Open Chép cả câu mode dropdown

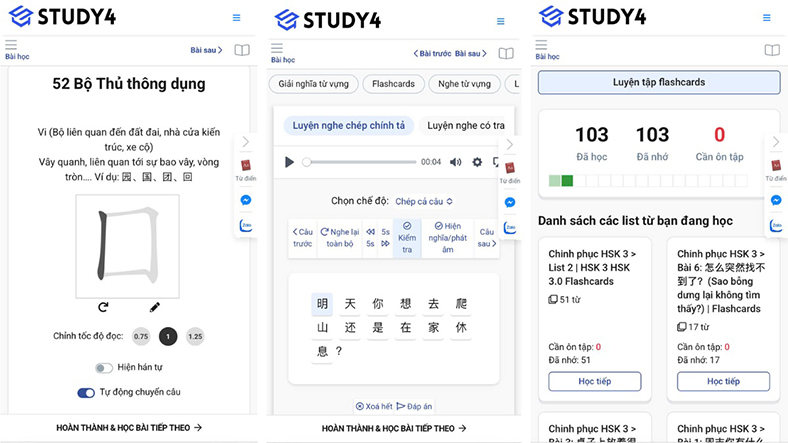[423, 201]
